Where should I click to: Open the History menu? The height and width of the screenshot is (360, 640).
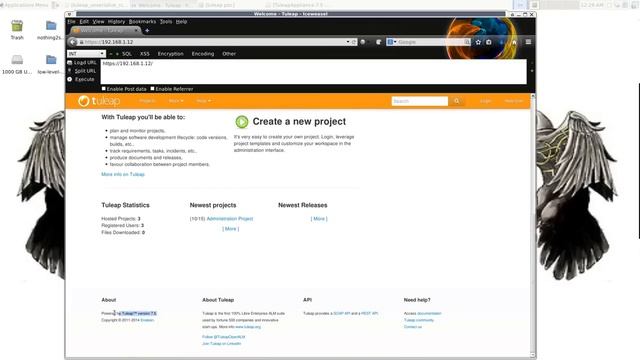[x=116, y=22]
